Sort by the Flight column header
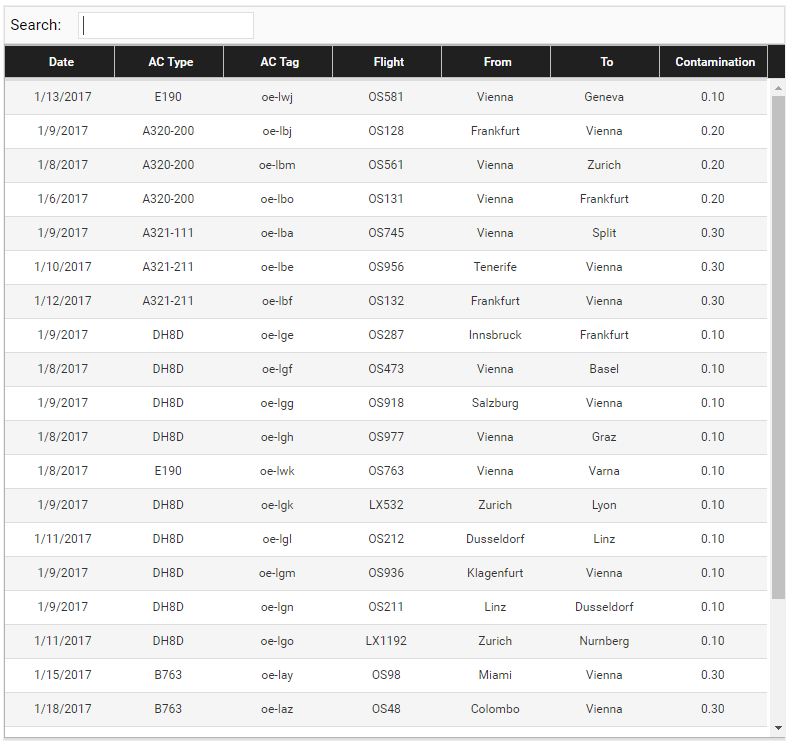 click(x=387, y=62)
